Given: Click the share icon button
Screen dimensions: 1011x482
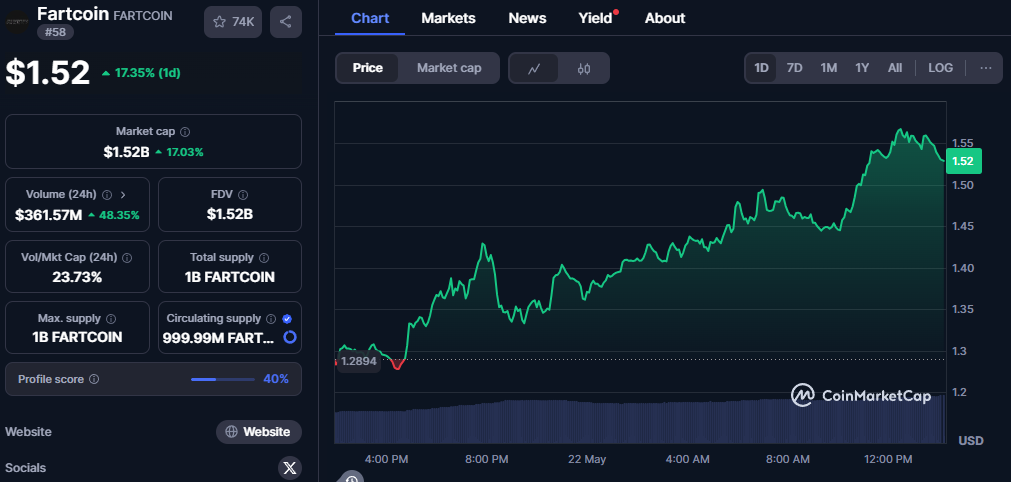Looking at the screenshot, I should [286, 22].
